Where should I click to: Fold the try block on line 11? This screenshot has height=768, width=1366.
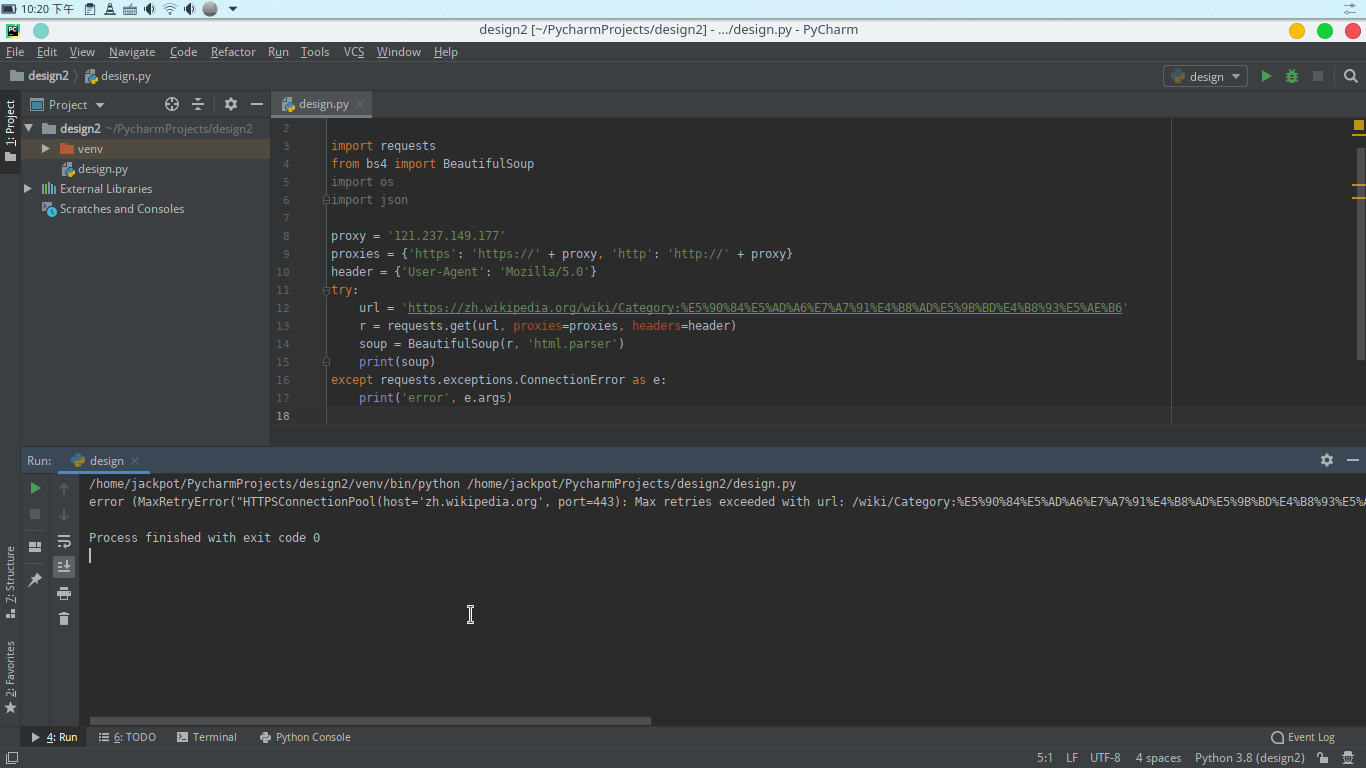coord(326,290)
